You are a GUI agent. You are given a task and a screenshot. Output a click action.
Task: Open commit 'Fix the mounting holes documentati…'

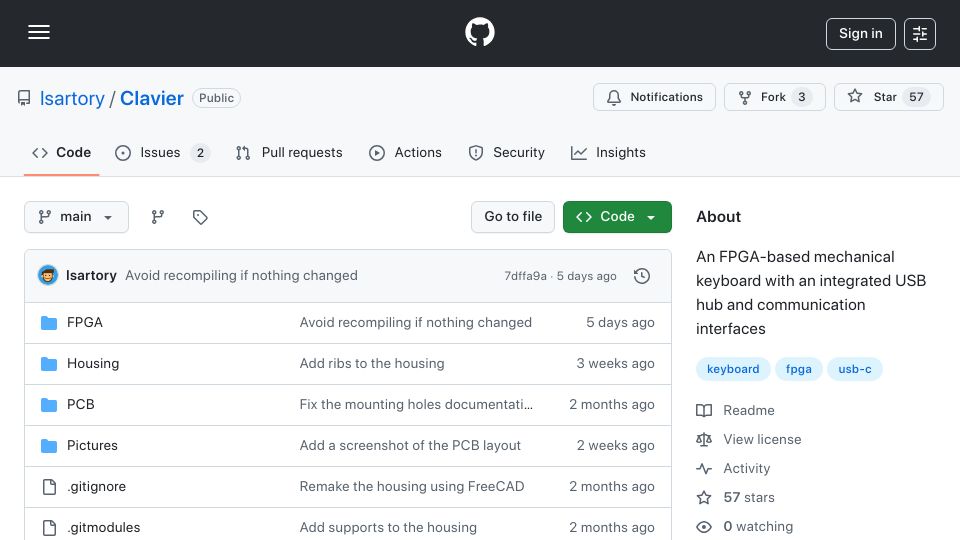coord(416,405)
